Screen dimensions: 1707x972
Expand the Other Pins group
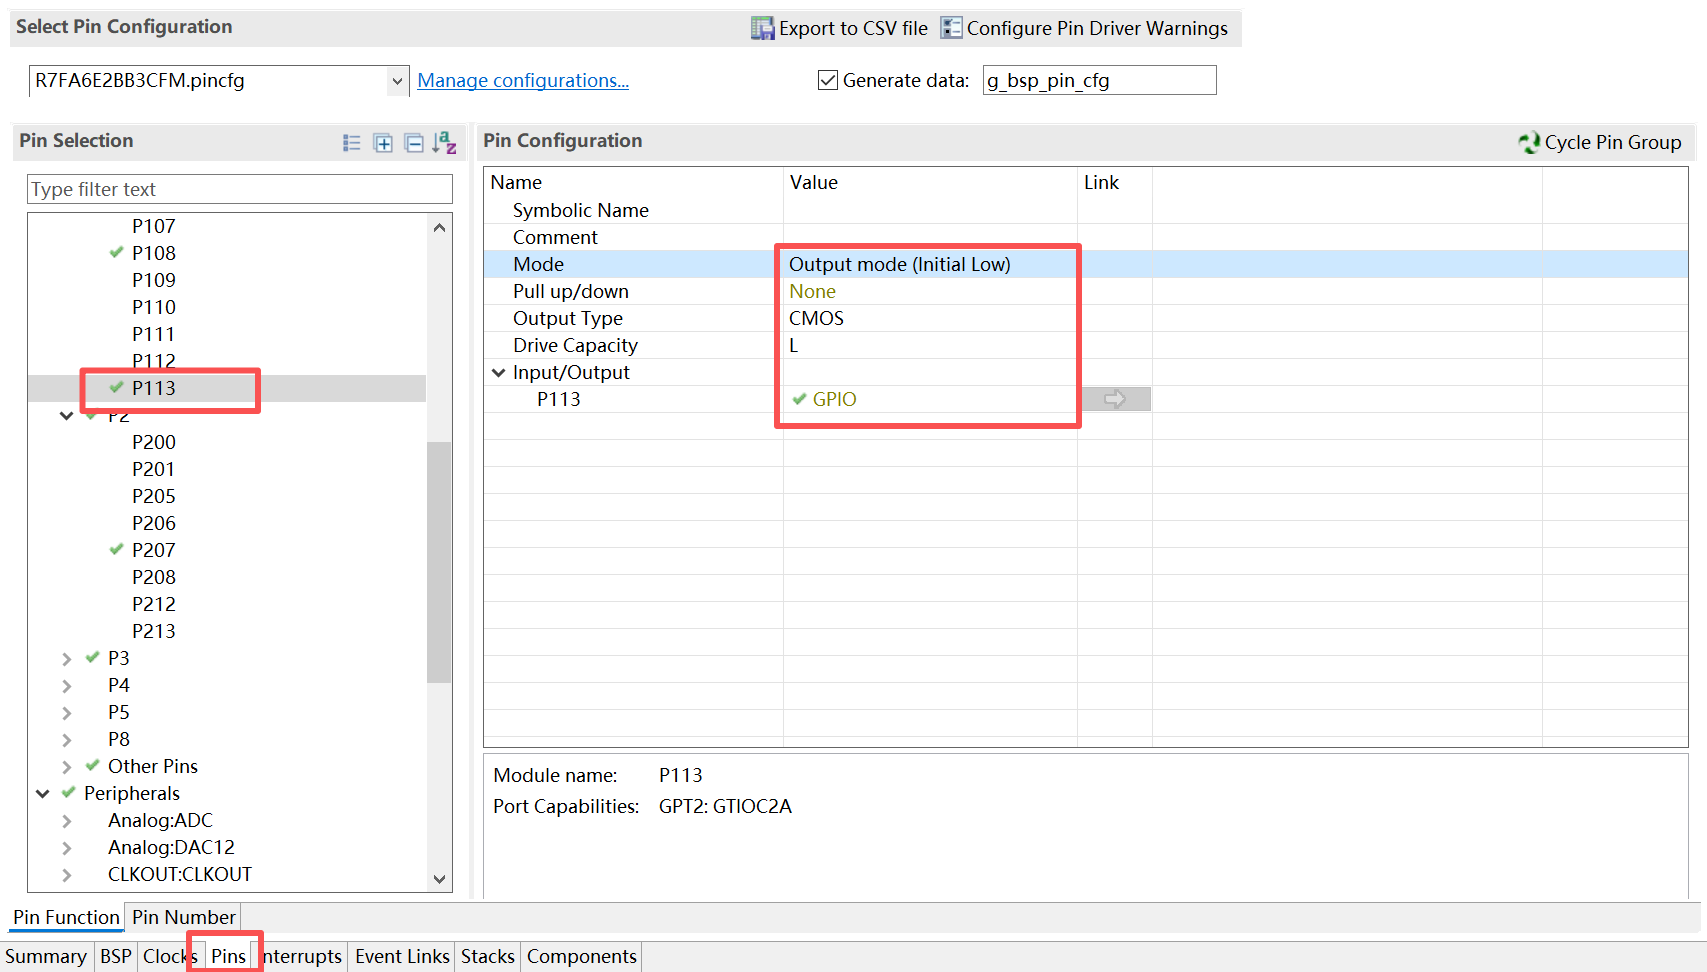point(66,767)
